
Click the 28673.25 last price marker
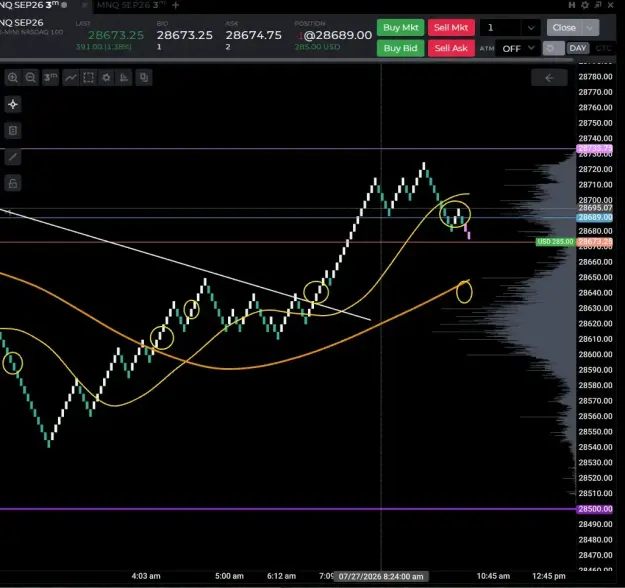(x=595, y=242)
